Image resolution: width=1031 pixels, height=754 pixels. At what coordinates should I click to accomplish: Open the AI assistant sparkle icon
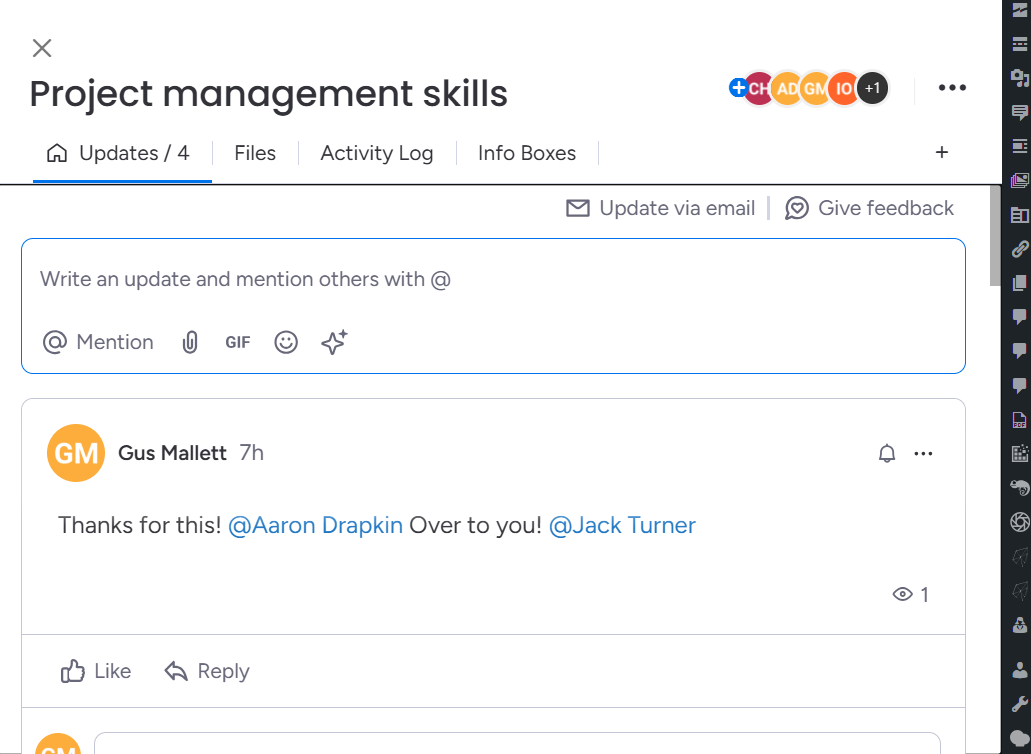(333, 342)
